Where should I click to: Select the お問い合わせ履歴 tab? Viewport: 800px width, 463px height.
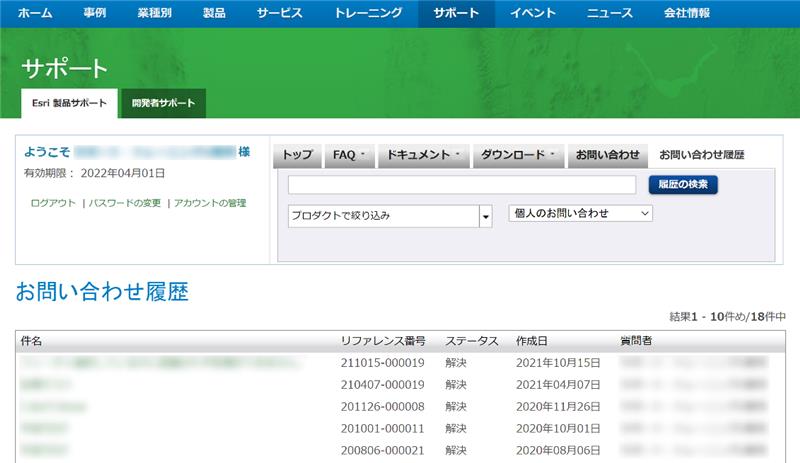pos(702,155)
